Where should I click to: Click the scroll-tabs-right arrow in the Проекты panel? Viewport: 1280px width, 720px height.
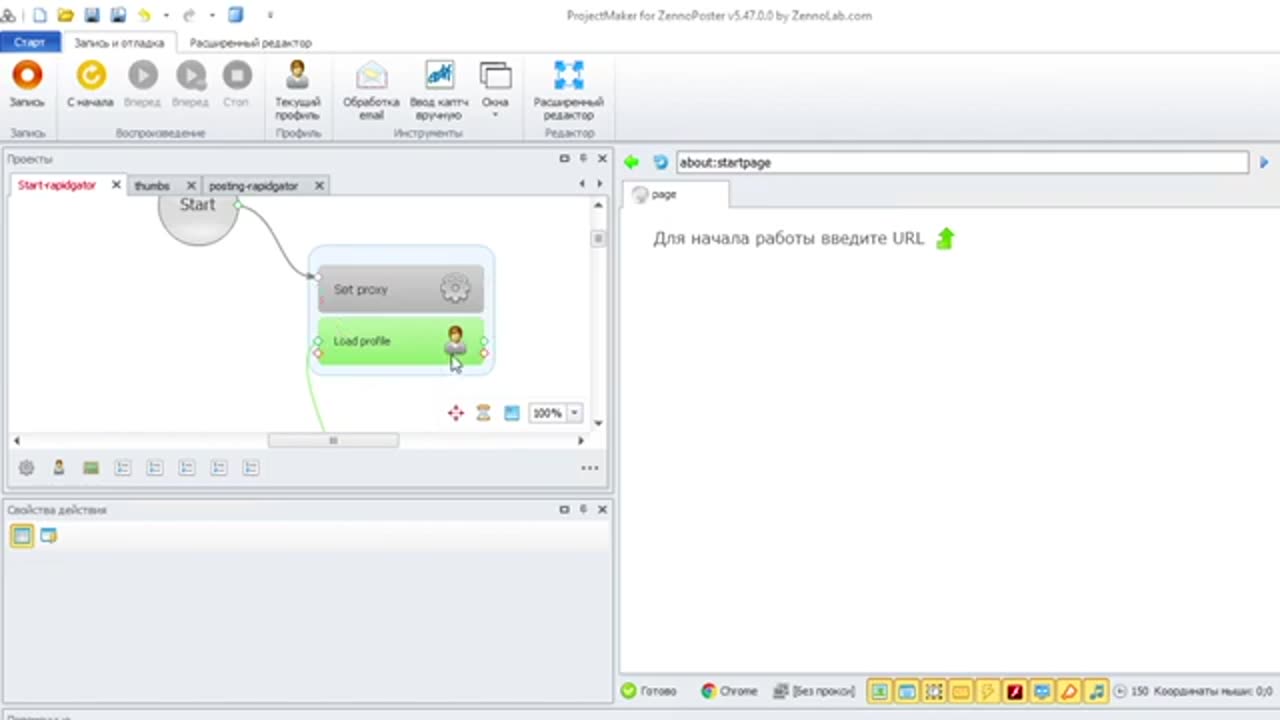click(x=600, y=184)
